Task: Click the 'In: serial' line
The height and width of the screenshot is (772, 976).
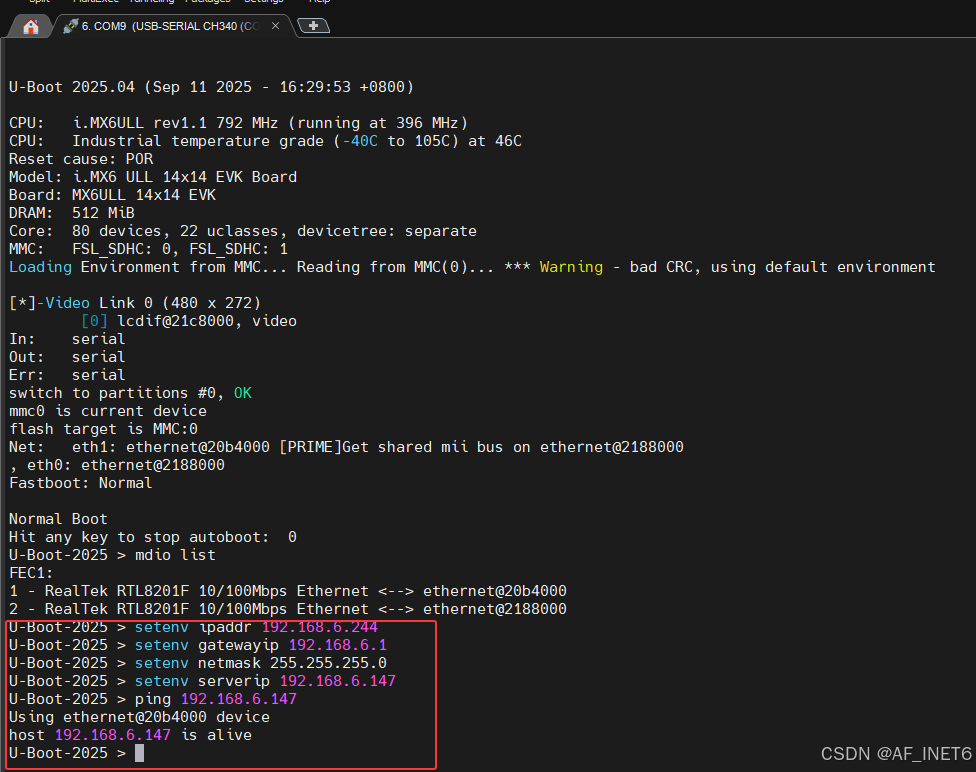Action: pyautogui.click(x=67, y=339)
